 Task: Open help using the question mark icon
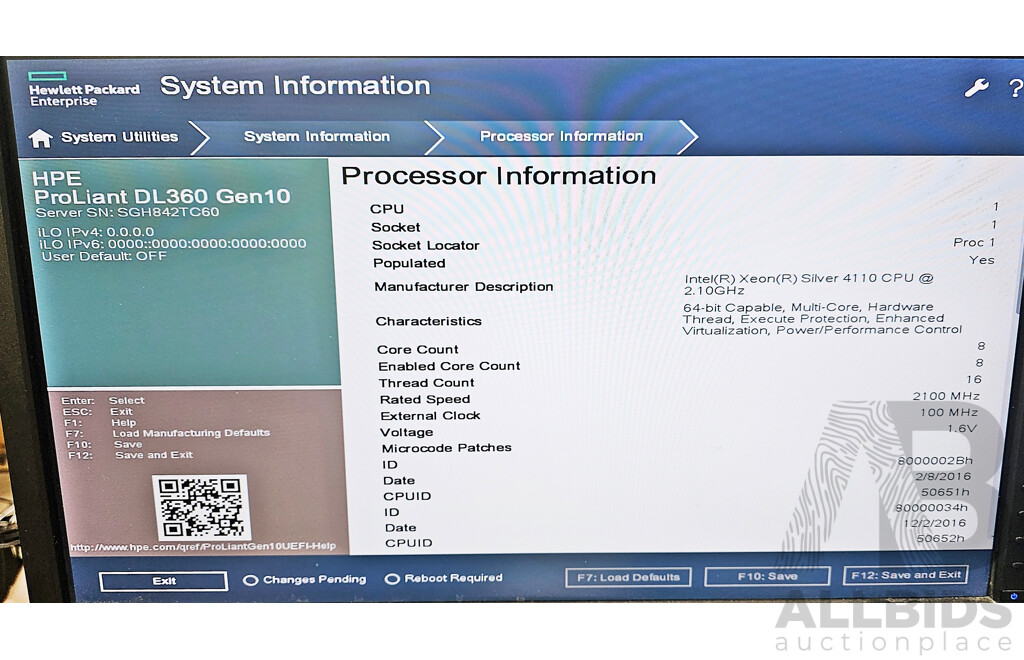[1015, 88]
